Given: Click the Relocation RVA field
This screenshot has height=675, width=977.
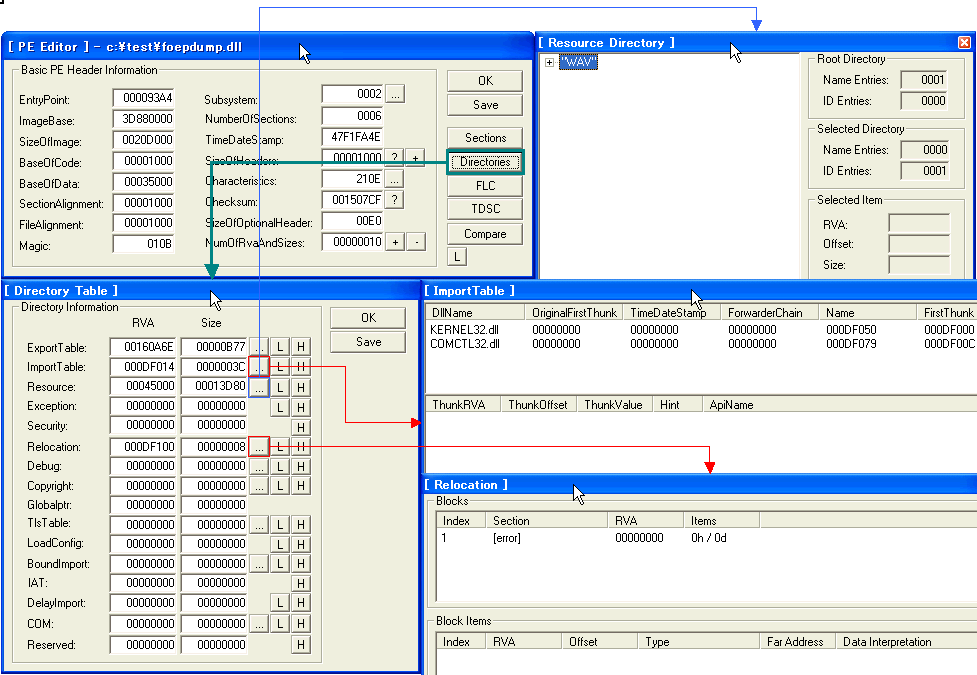Looking at the screenshot, I should [143, 446].
